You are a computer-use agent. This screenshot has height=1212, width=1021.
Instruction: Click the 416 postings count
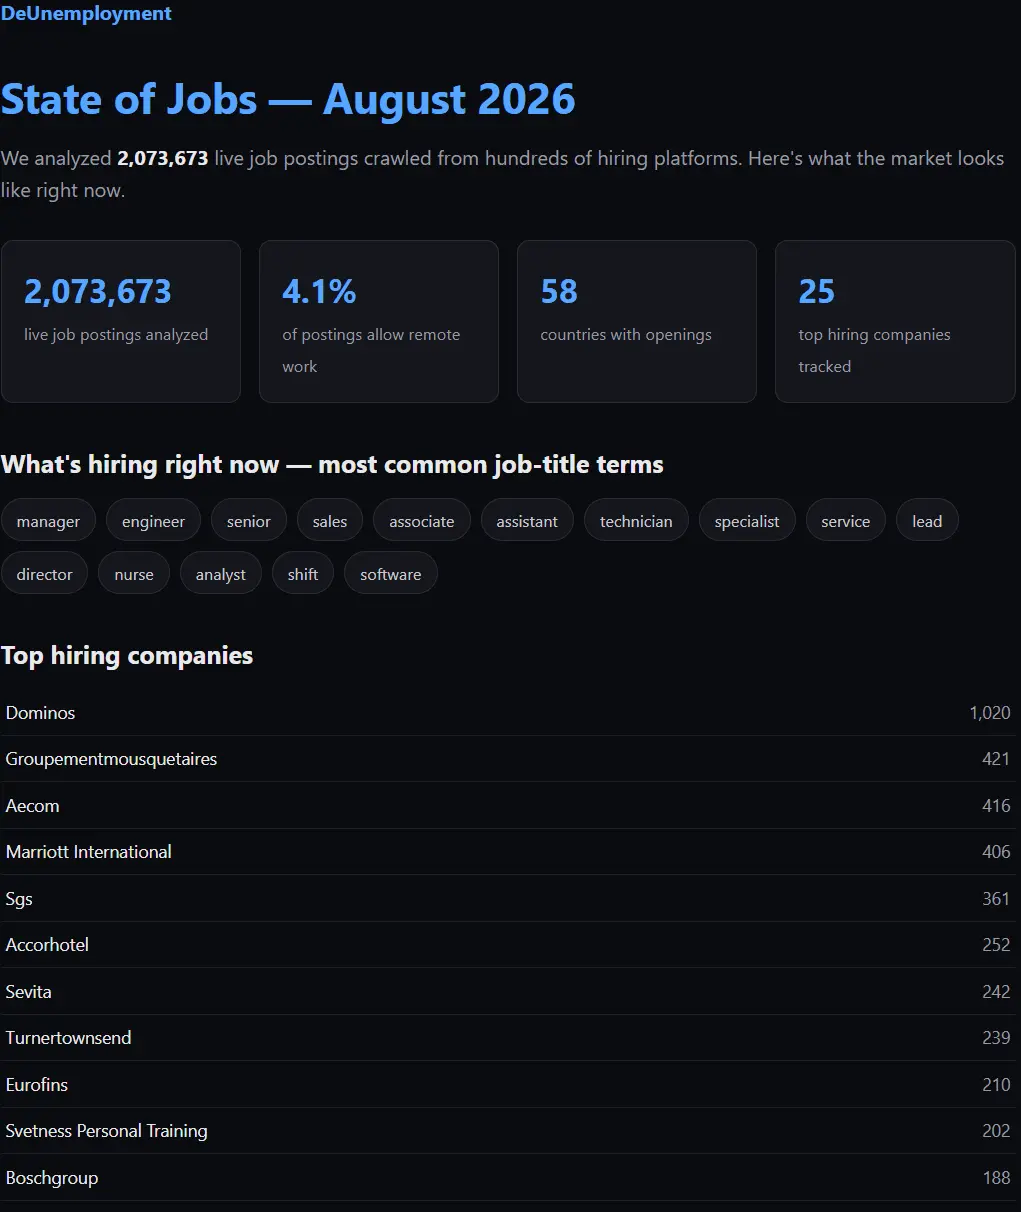tap(996, 806)
